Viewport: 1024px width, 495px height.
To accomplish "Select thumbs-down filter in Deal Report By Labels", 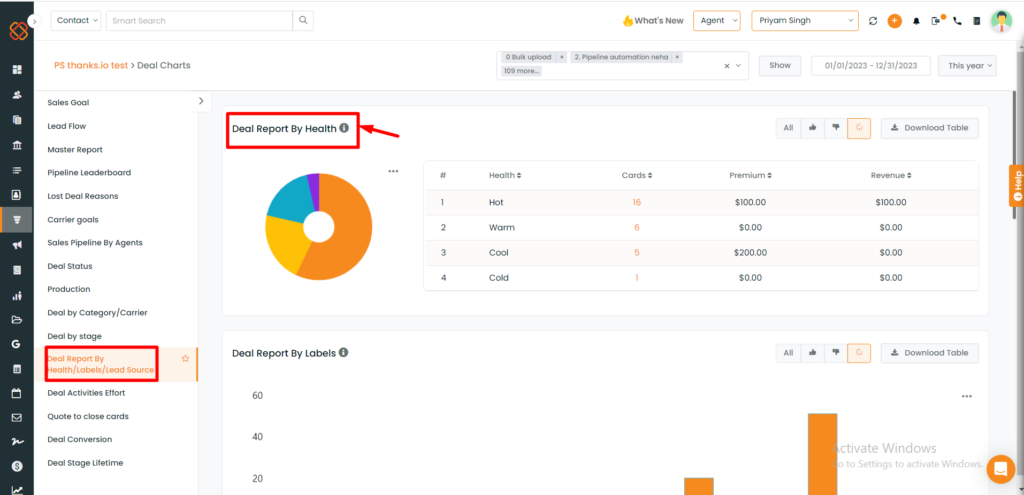I will pyautogui.click(x=836, y=353).
